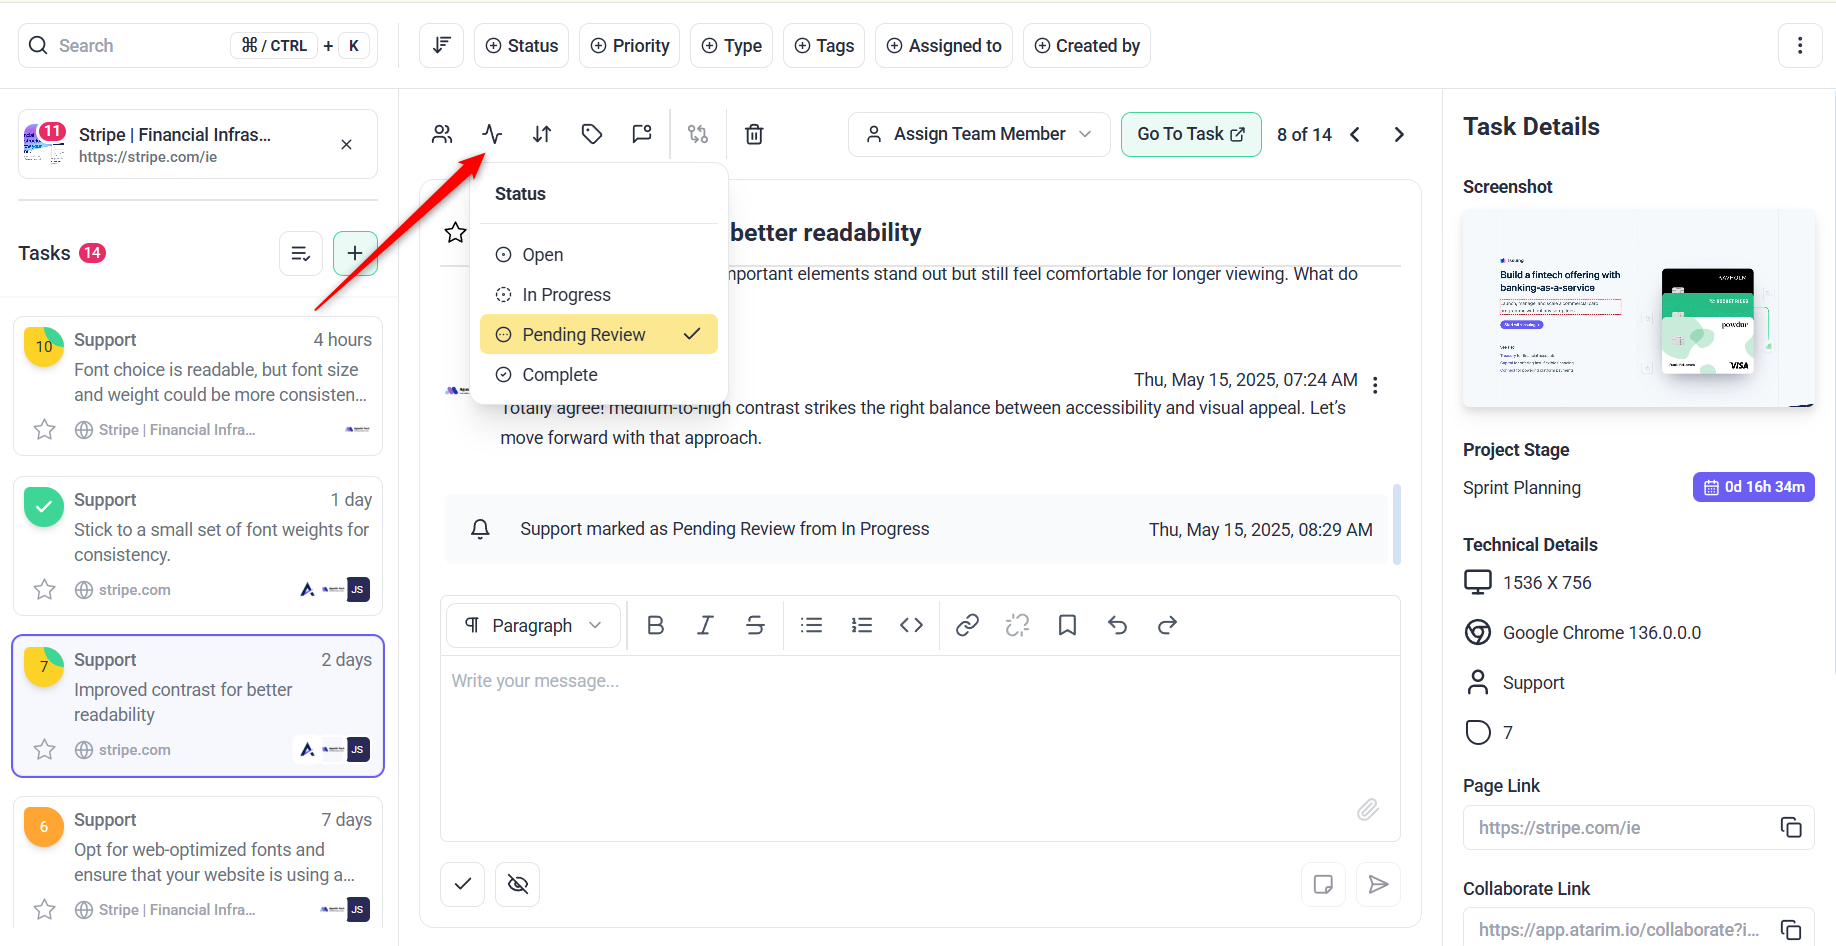Open the task screenshot thumbnail
Image resolution: width=1836 pixels, height=946 pixels.
(x=1638, y=309)
